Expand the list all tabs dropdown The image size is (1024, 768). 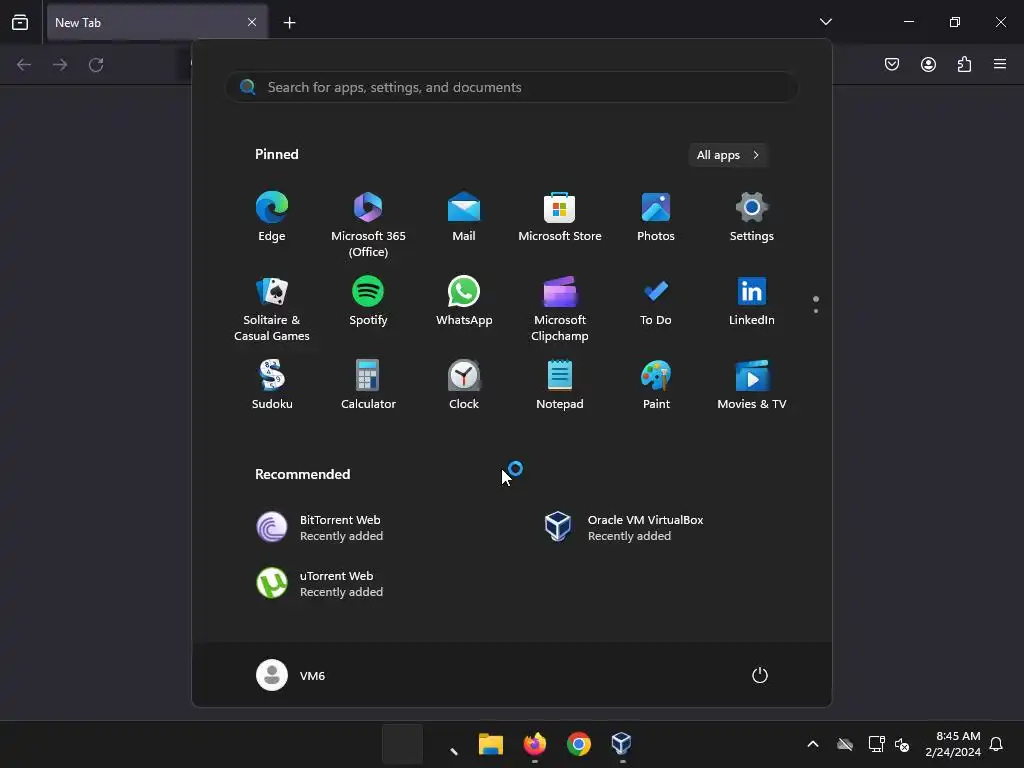(x=826, y=22)
